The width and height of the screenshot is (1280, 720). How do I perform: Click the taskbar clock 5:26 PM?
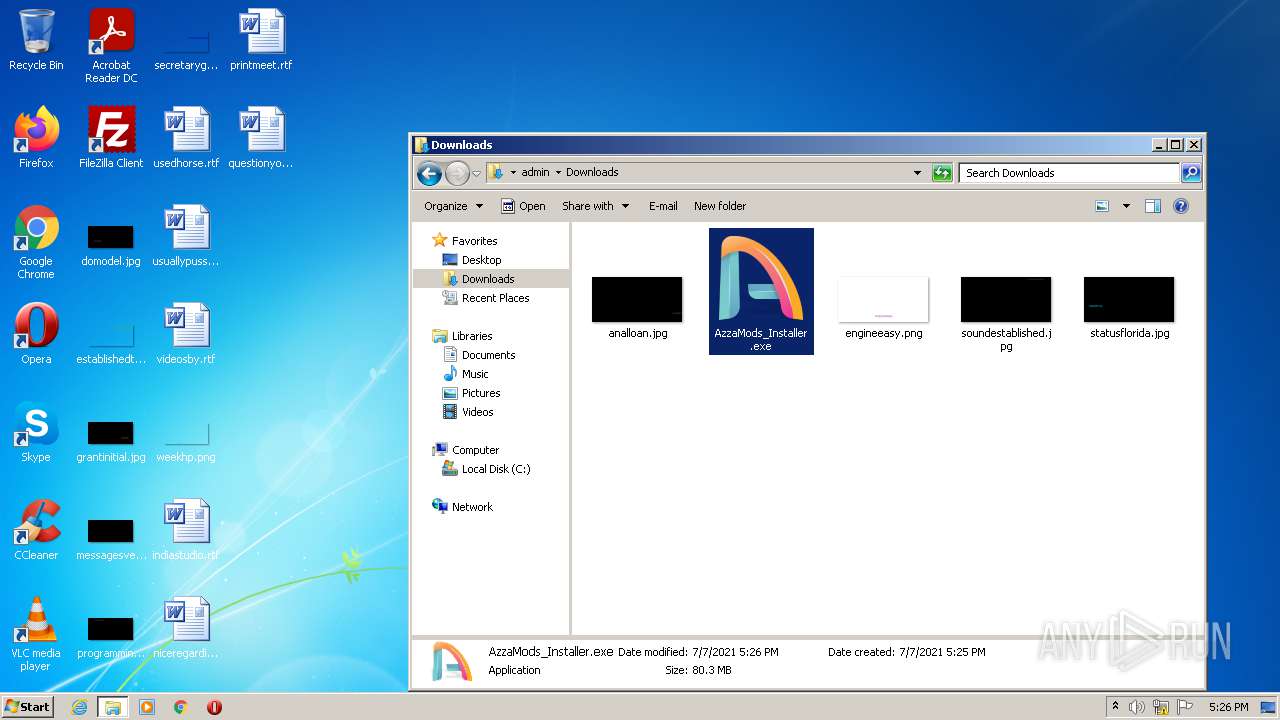pos(1228,707)
